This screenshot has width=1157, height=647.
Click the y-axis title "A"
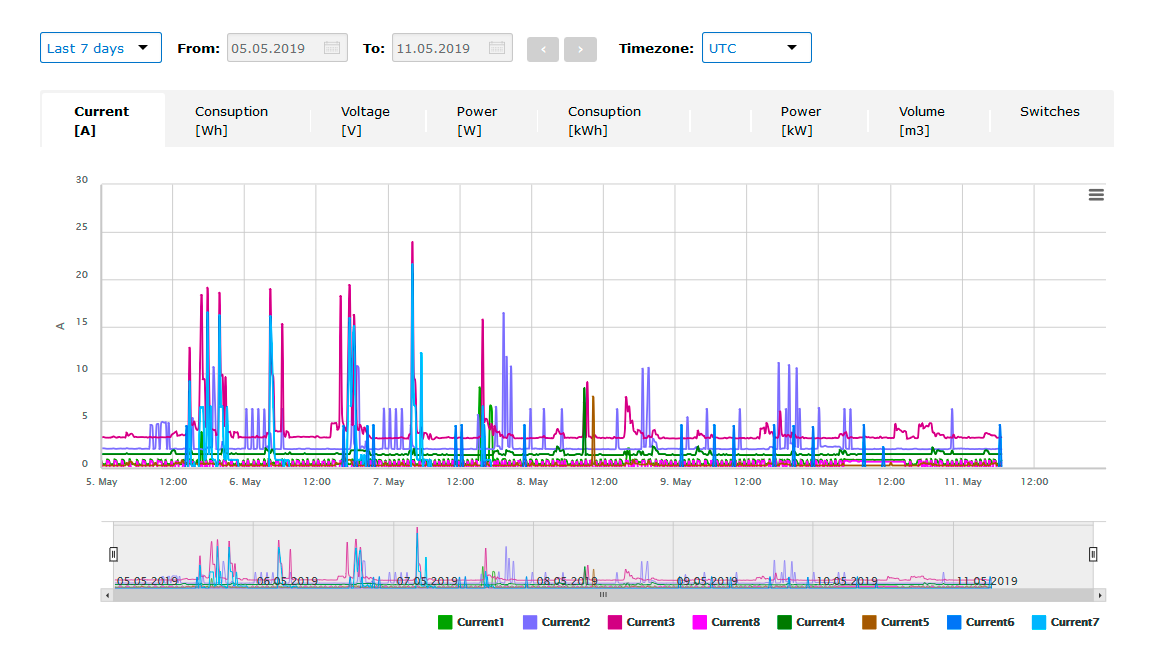pyautogui.click(x=61, y=325)
